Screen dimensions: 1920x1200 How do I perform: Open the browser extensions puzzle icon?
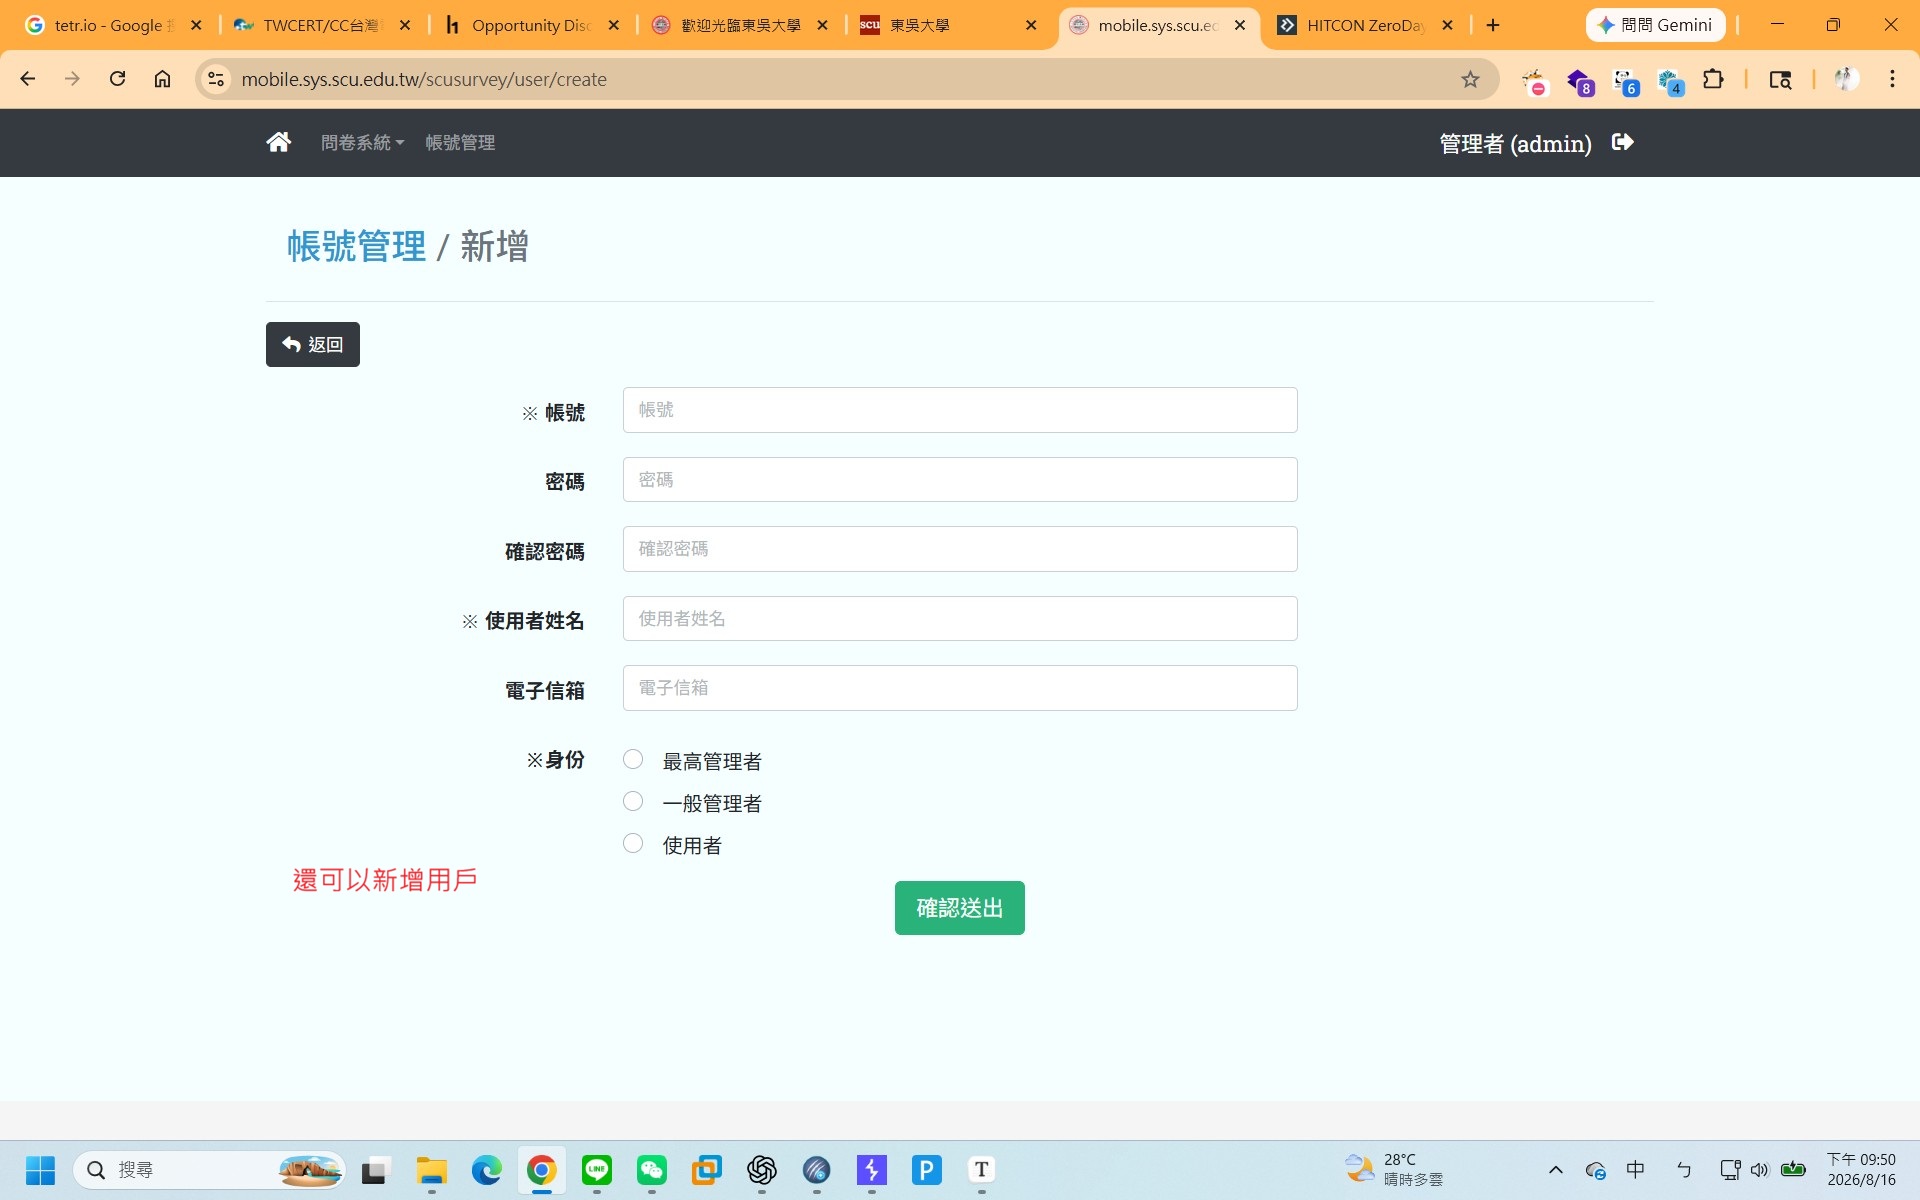click(x=1713, y=79)
